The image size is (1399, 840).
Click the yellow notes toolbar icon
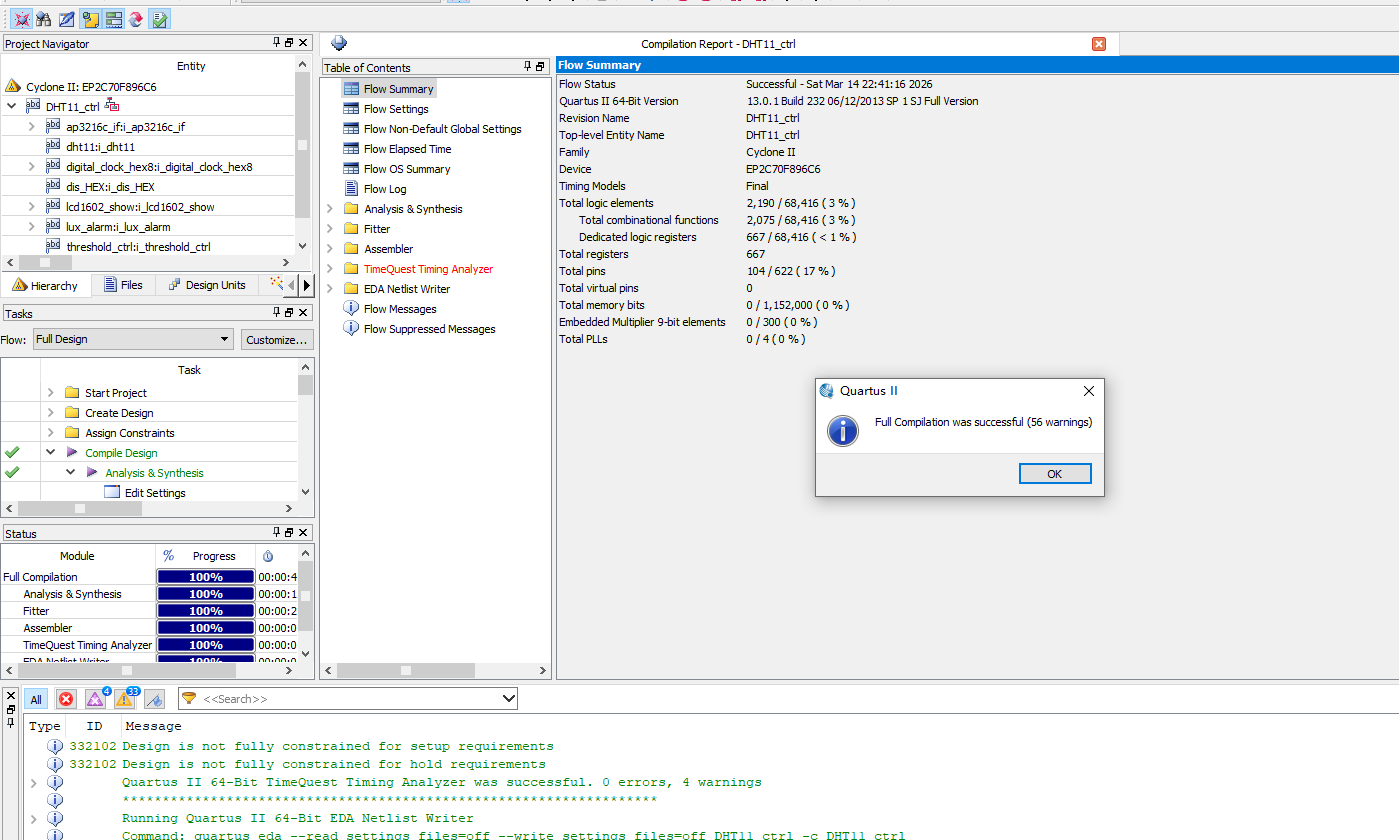(x=91, y=19)
